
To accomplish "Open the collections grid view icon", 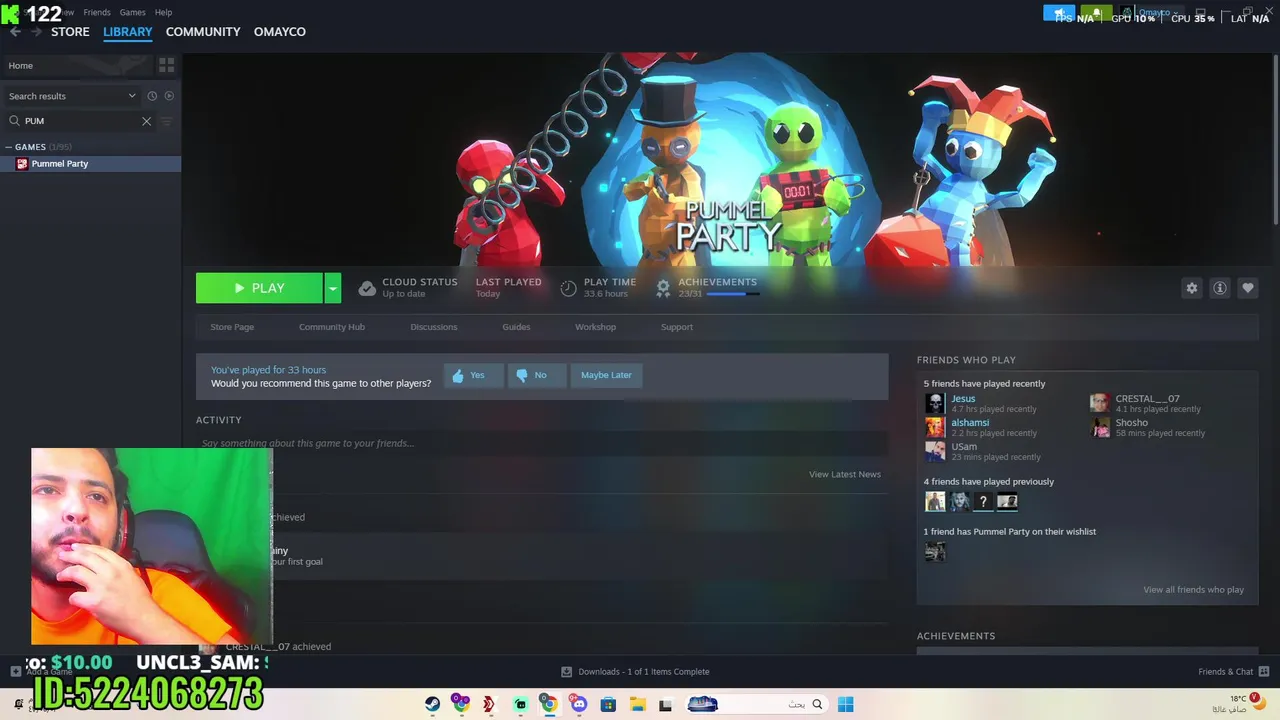I will [x=167, y=65].
